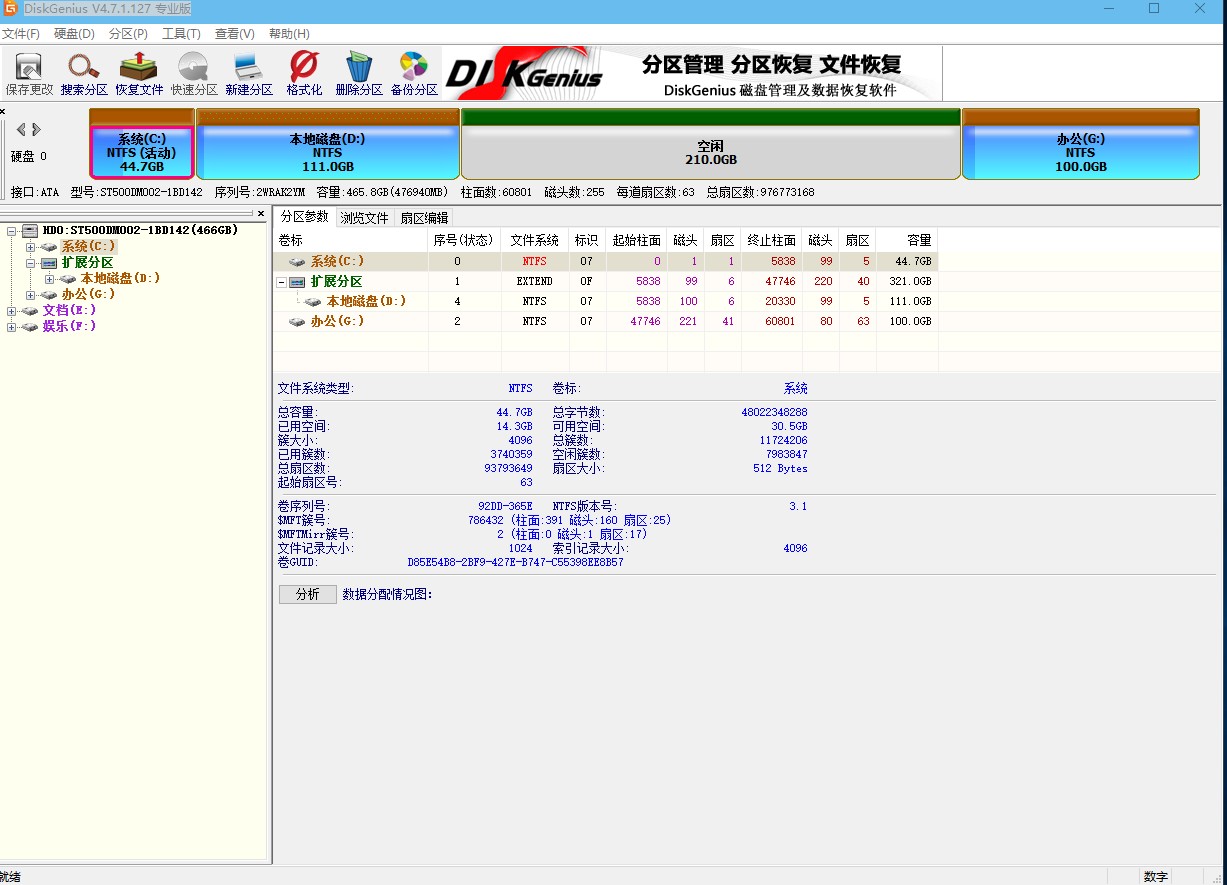Screen dimensions: 1227x885
Task: Click the 文件系统 column header
Action: [535, 240]
